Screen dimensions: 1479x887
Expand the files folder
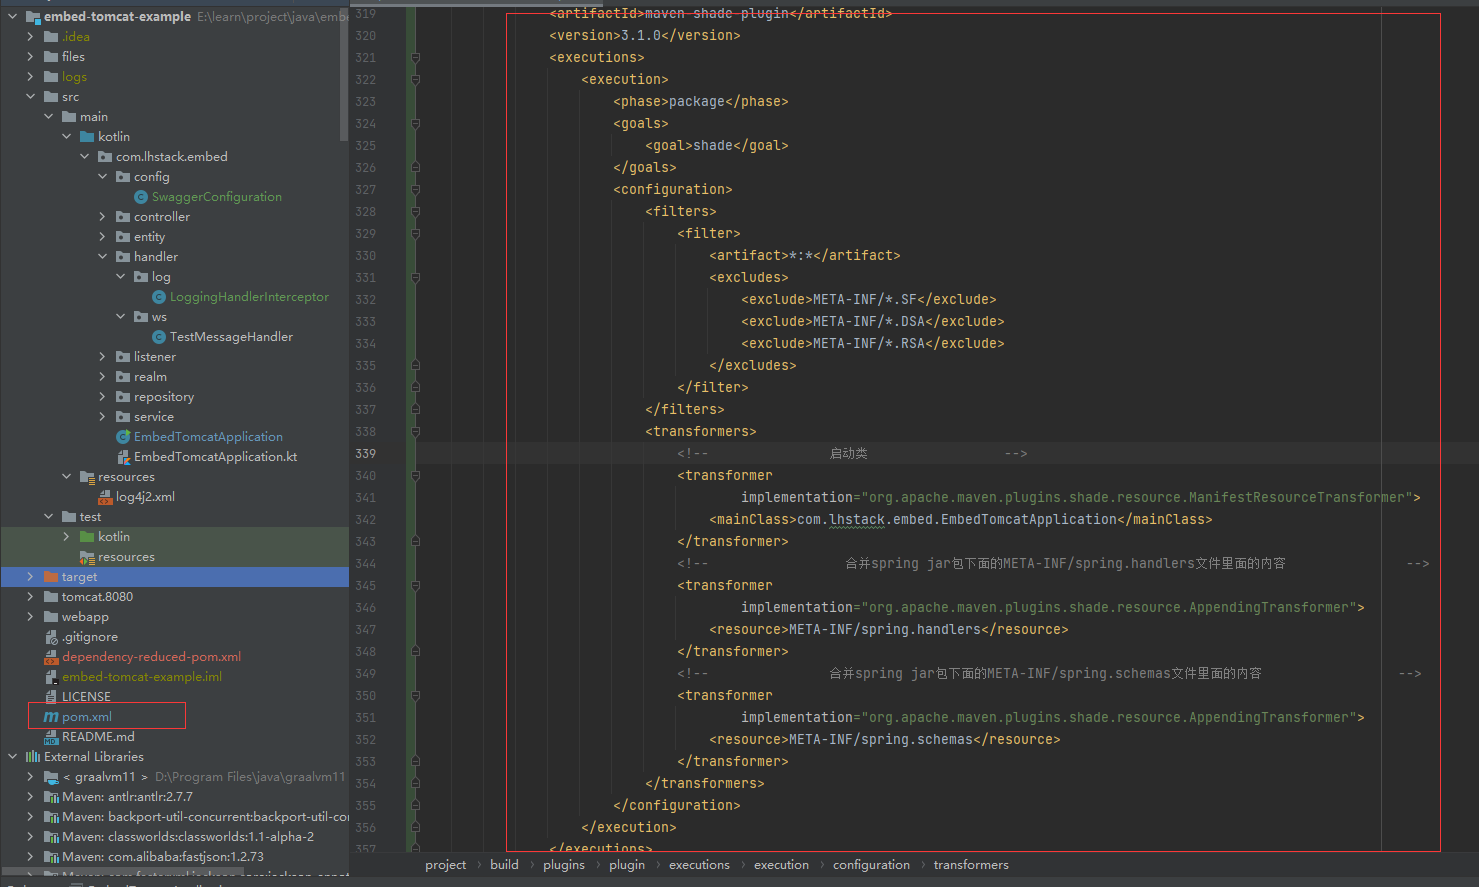pos(30,57)
